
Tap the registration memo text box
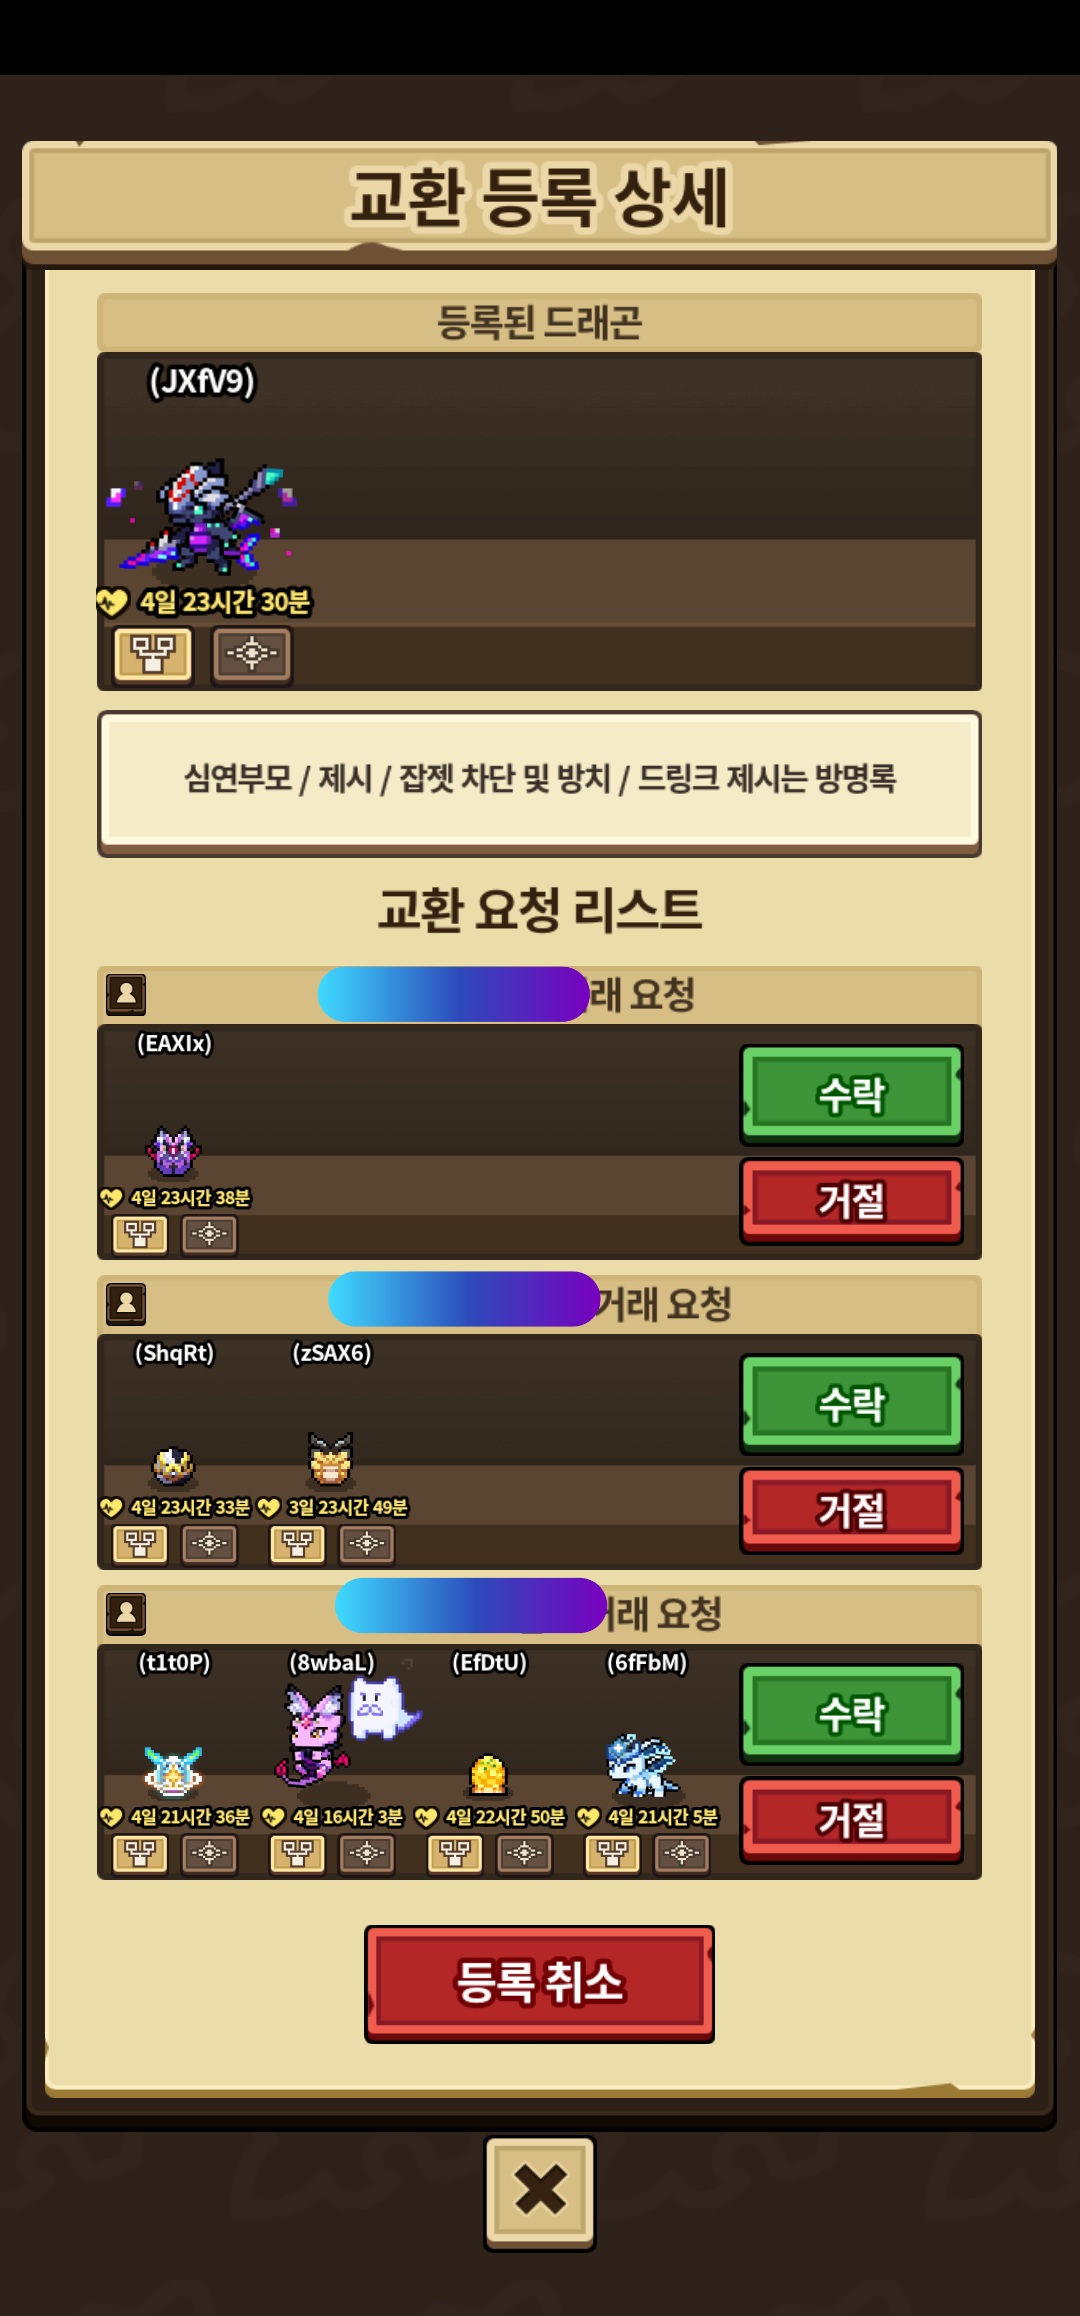coord(540,781)
